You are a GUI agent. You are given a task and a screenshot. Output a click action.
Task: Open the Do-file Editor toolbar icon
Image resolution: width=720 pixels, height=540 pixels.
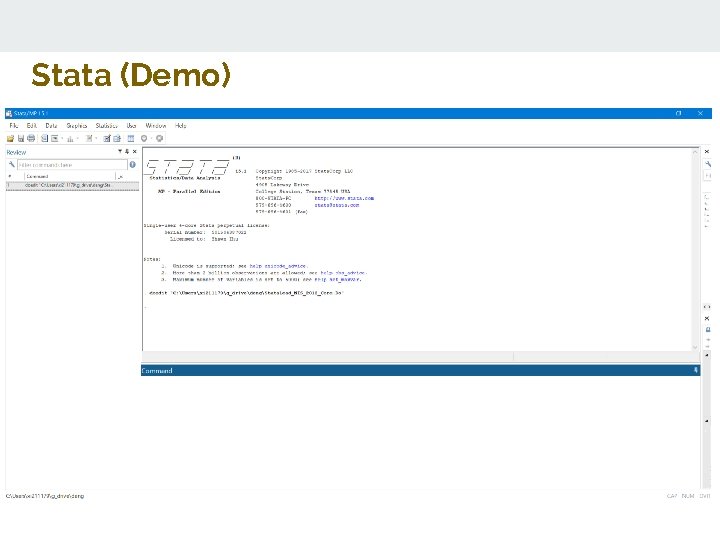pyautogui.click(x=89, y=138)
